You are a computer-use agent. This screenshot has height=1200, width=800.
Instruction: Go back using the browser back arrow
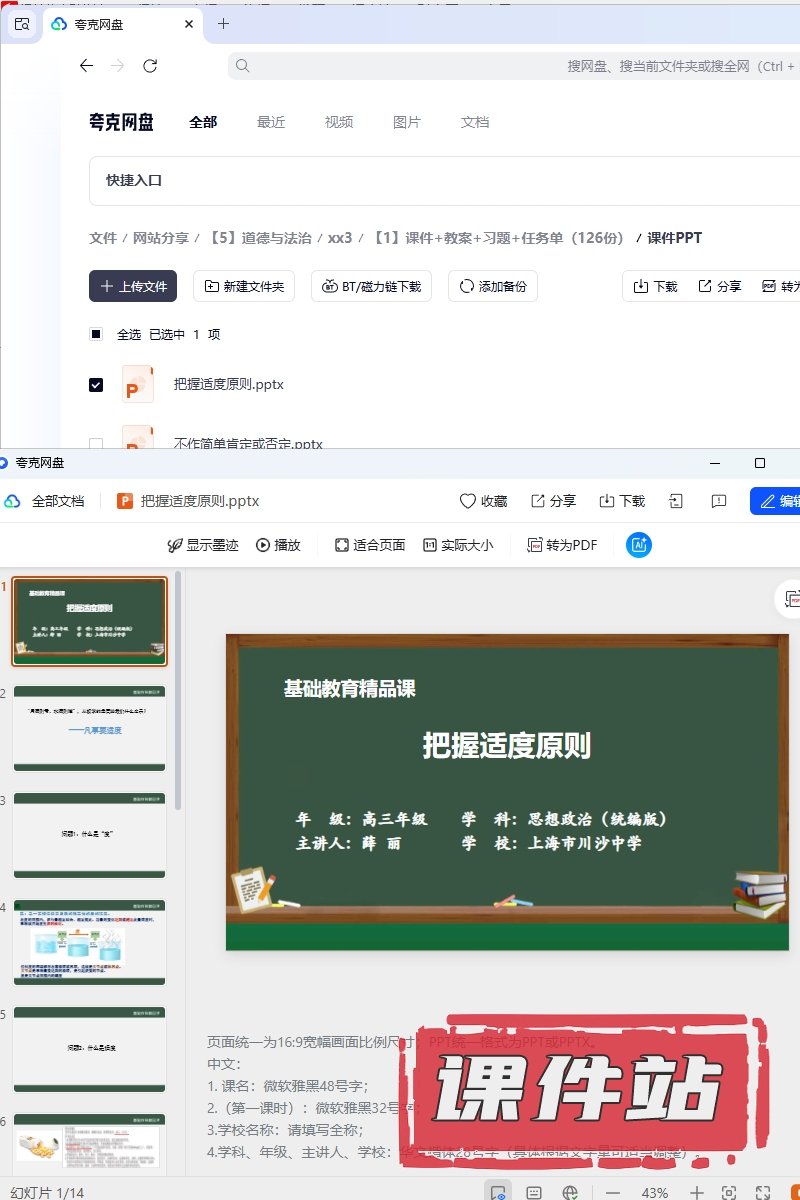click(86, 66)
